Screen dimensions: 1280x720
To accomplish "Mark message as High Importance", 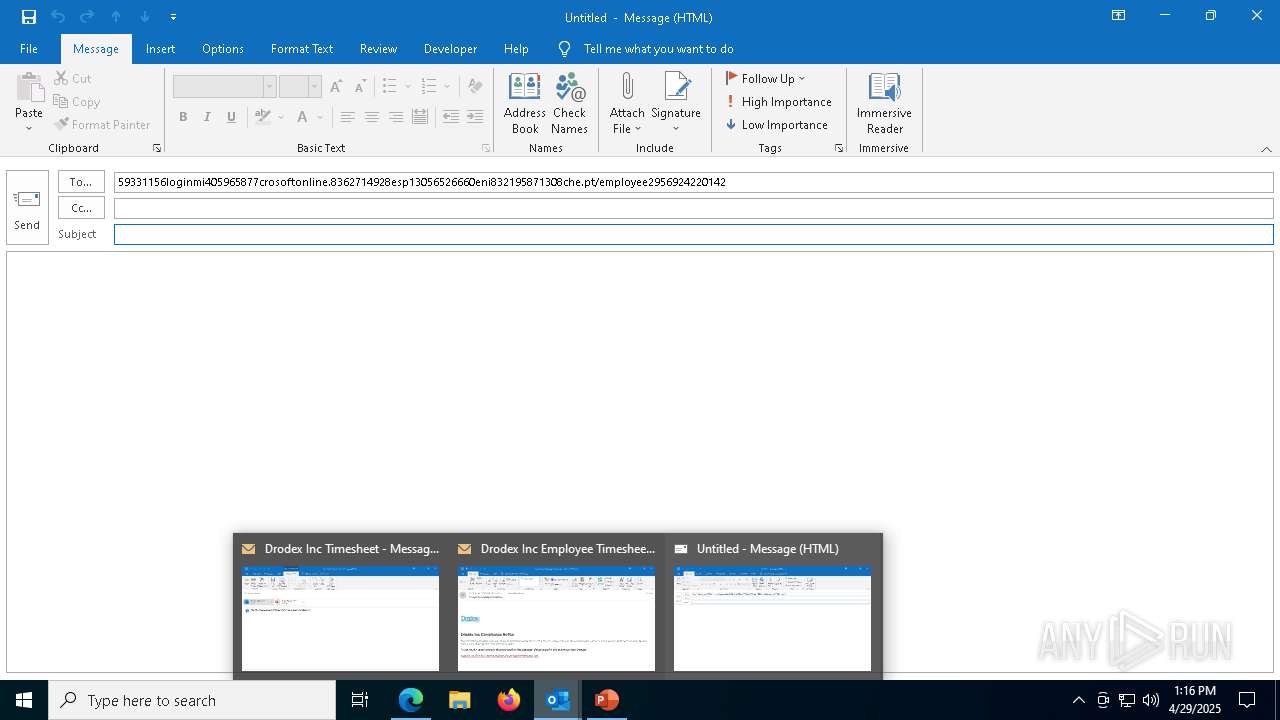I will tap(779, 101).
